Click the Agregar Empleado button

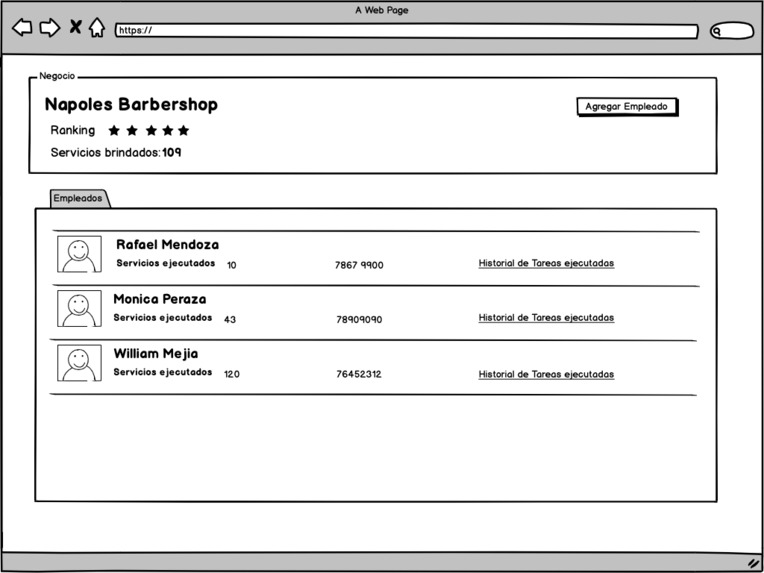pyautogui.click(x=627, y=107)
